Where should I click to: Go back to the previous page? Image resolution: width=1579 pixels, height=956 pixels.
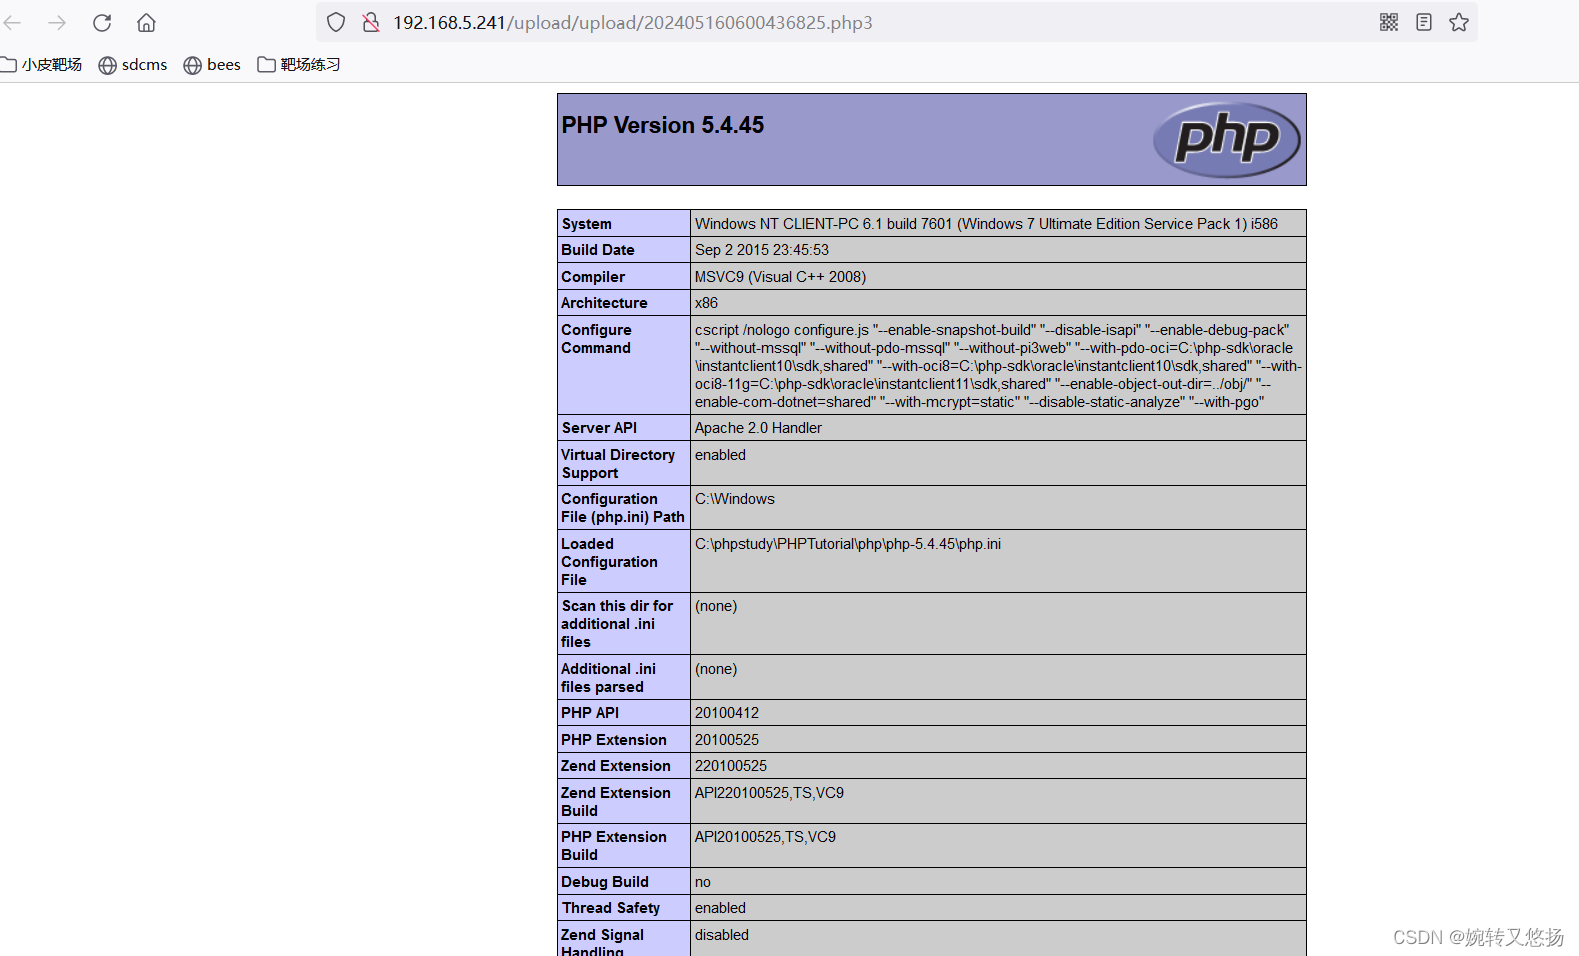(12, 22)
